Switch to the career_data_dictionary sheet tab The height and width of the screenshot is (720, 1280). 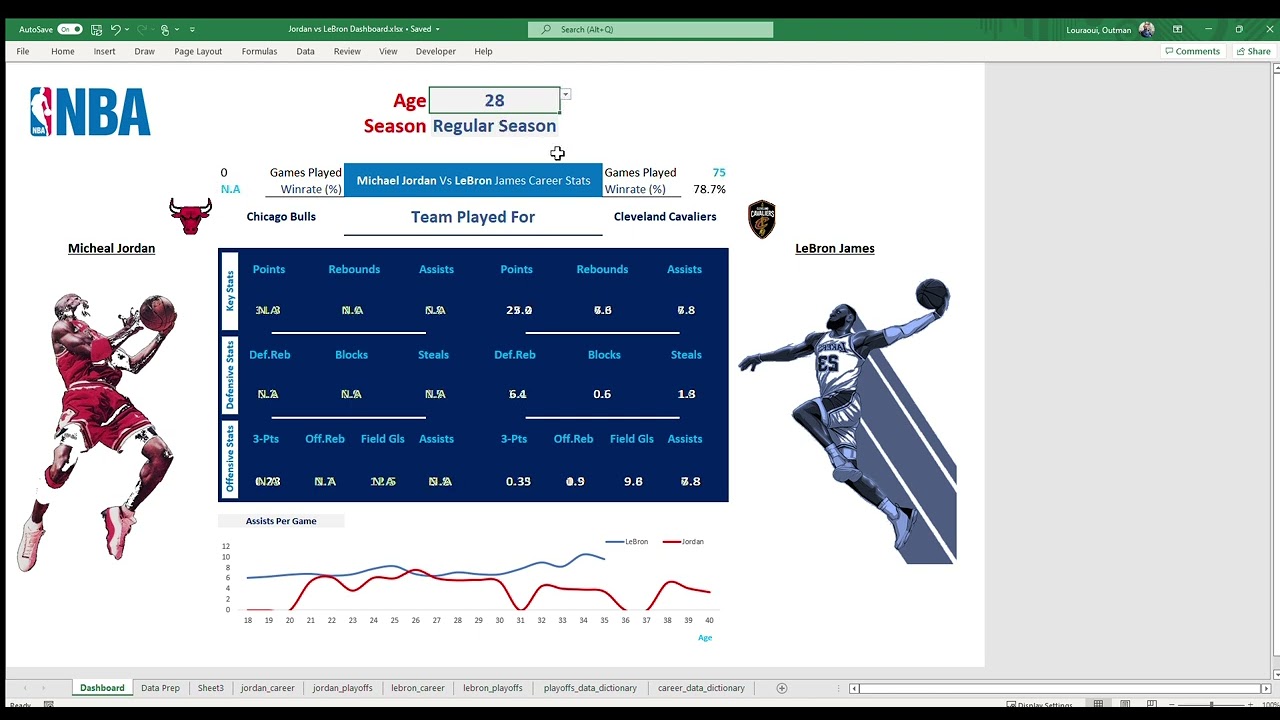tap(701, 688)
